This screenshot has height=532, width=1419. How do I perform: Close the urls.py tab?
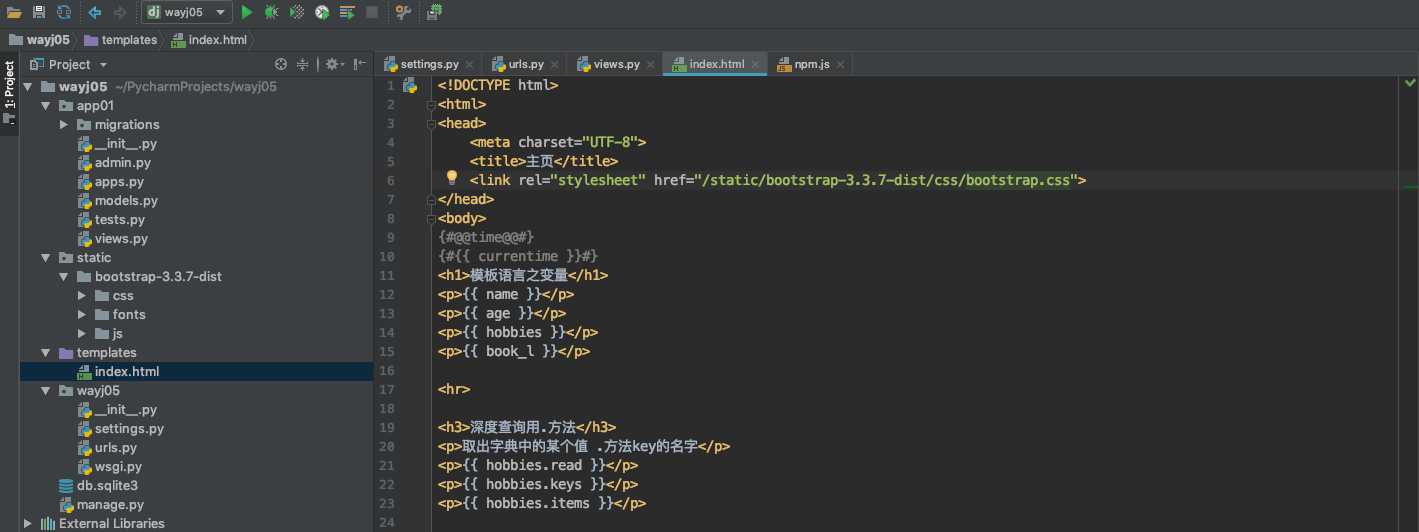pos(555,65)
